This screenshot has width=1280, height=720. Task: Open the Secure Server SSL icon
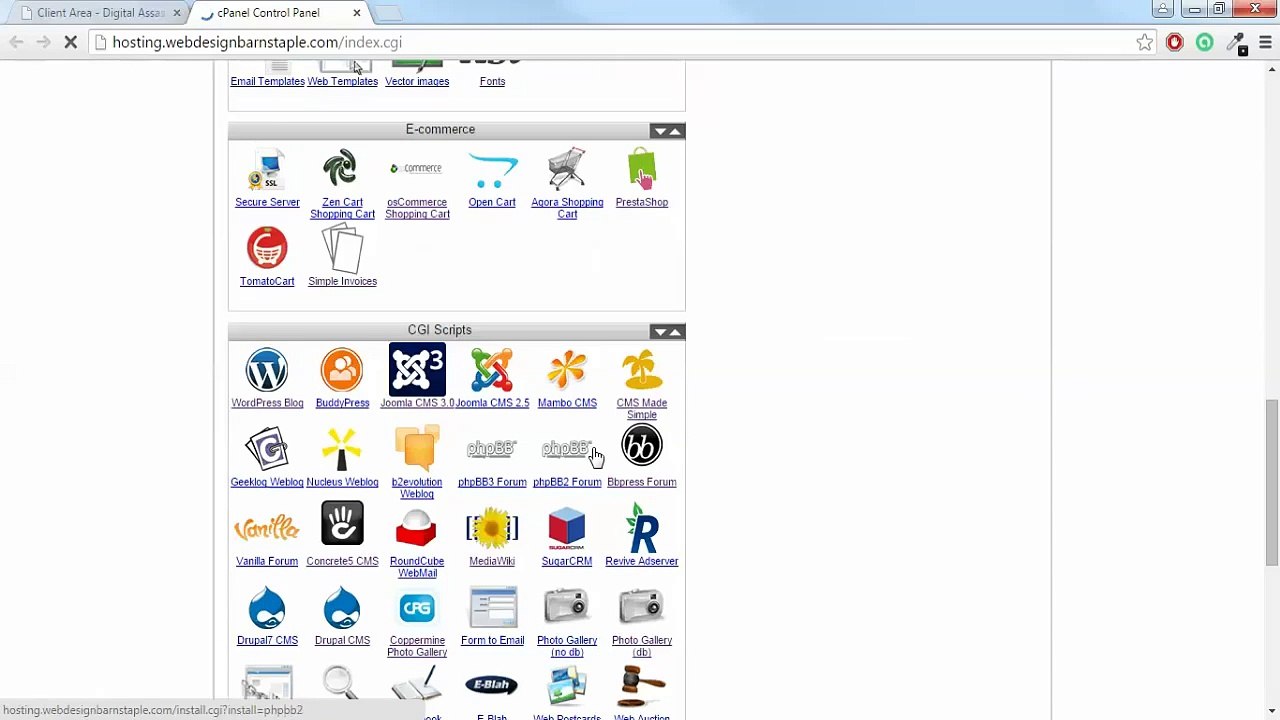point(267,170)
